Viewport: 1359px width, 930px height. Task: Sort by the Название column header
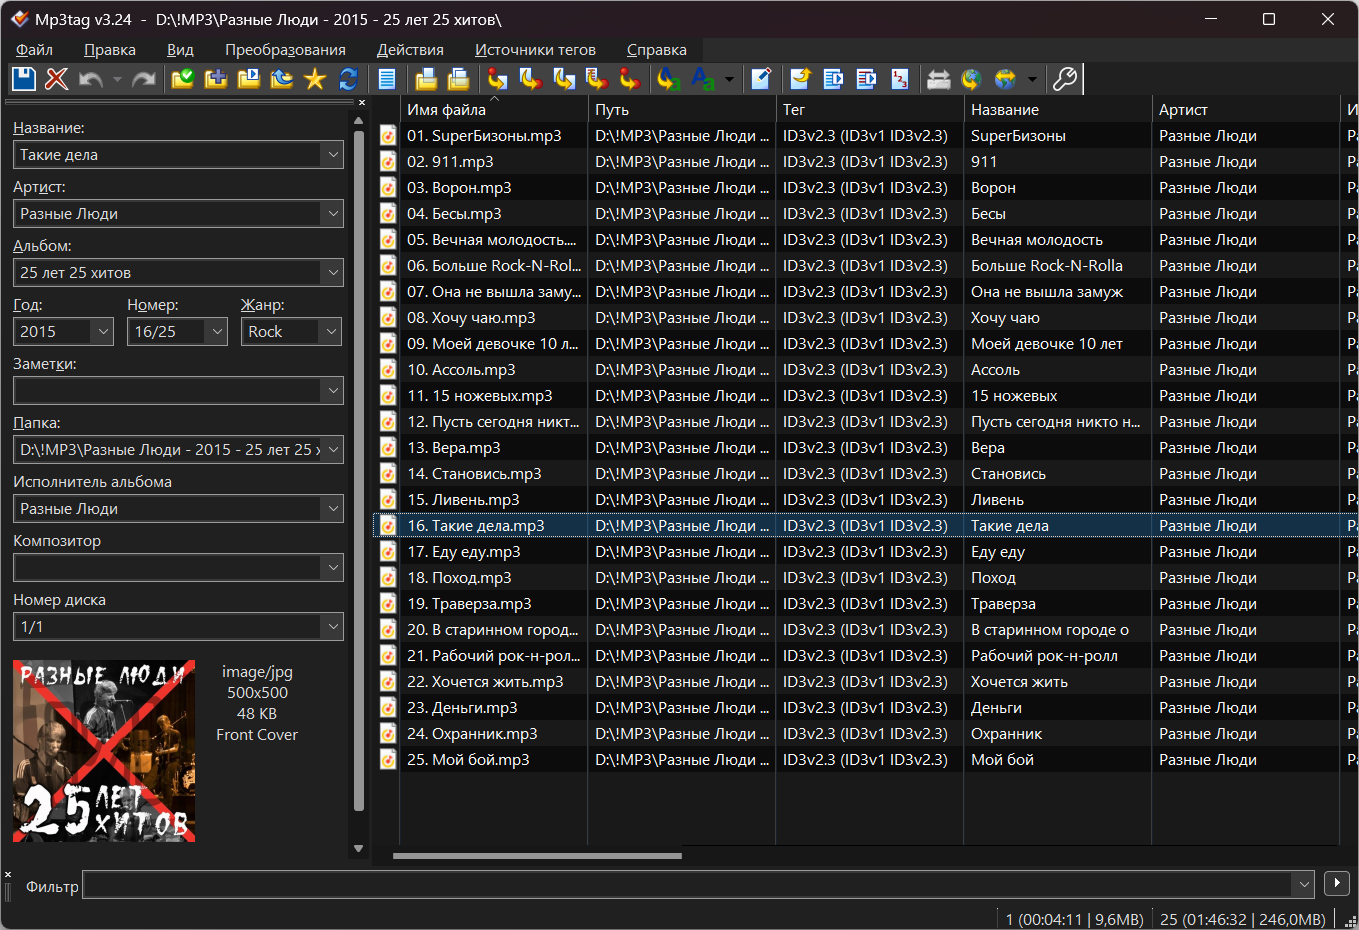pyautogui.click(x=1057, y=109)
